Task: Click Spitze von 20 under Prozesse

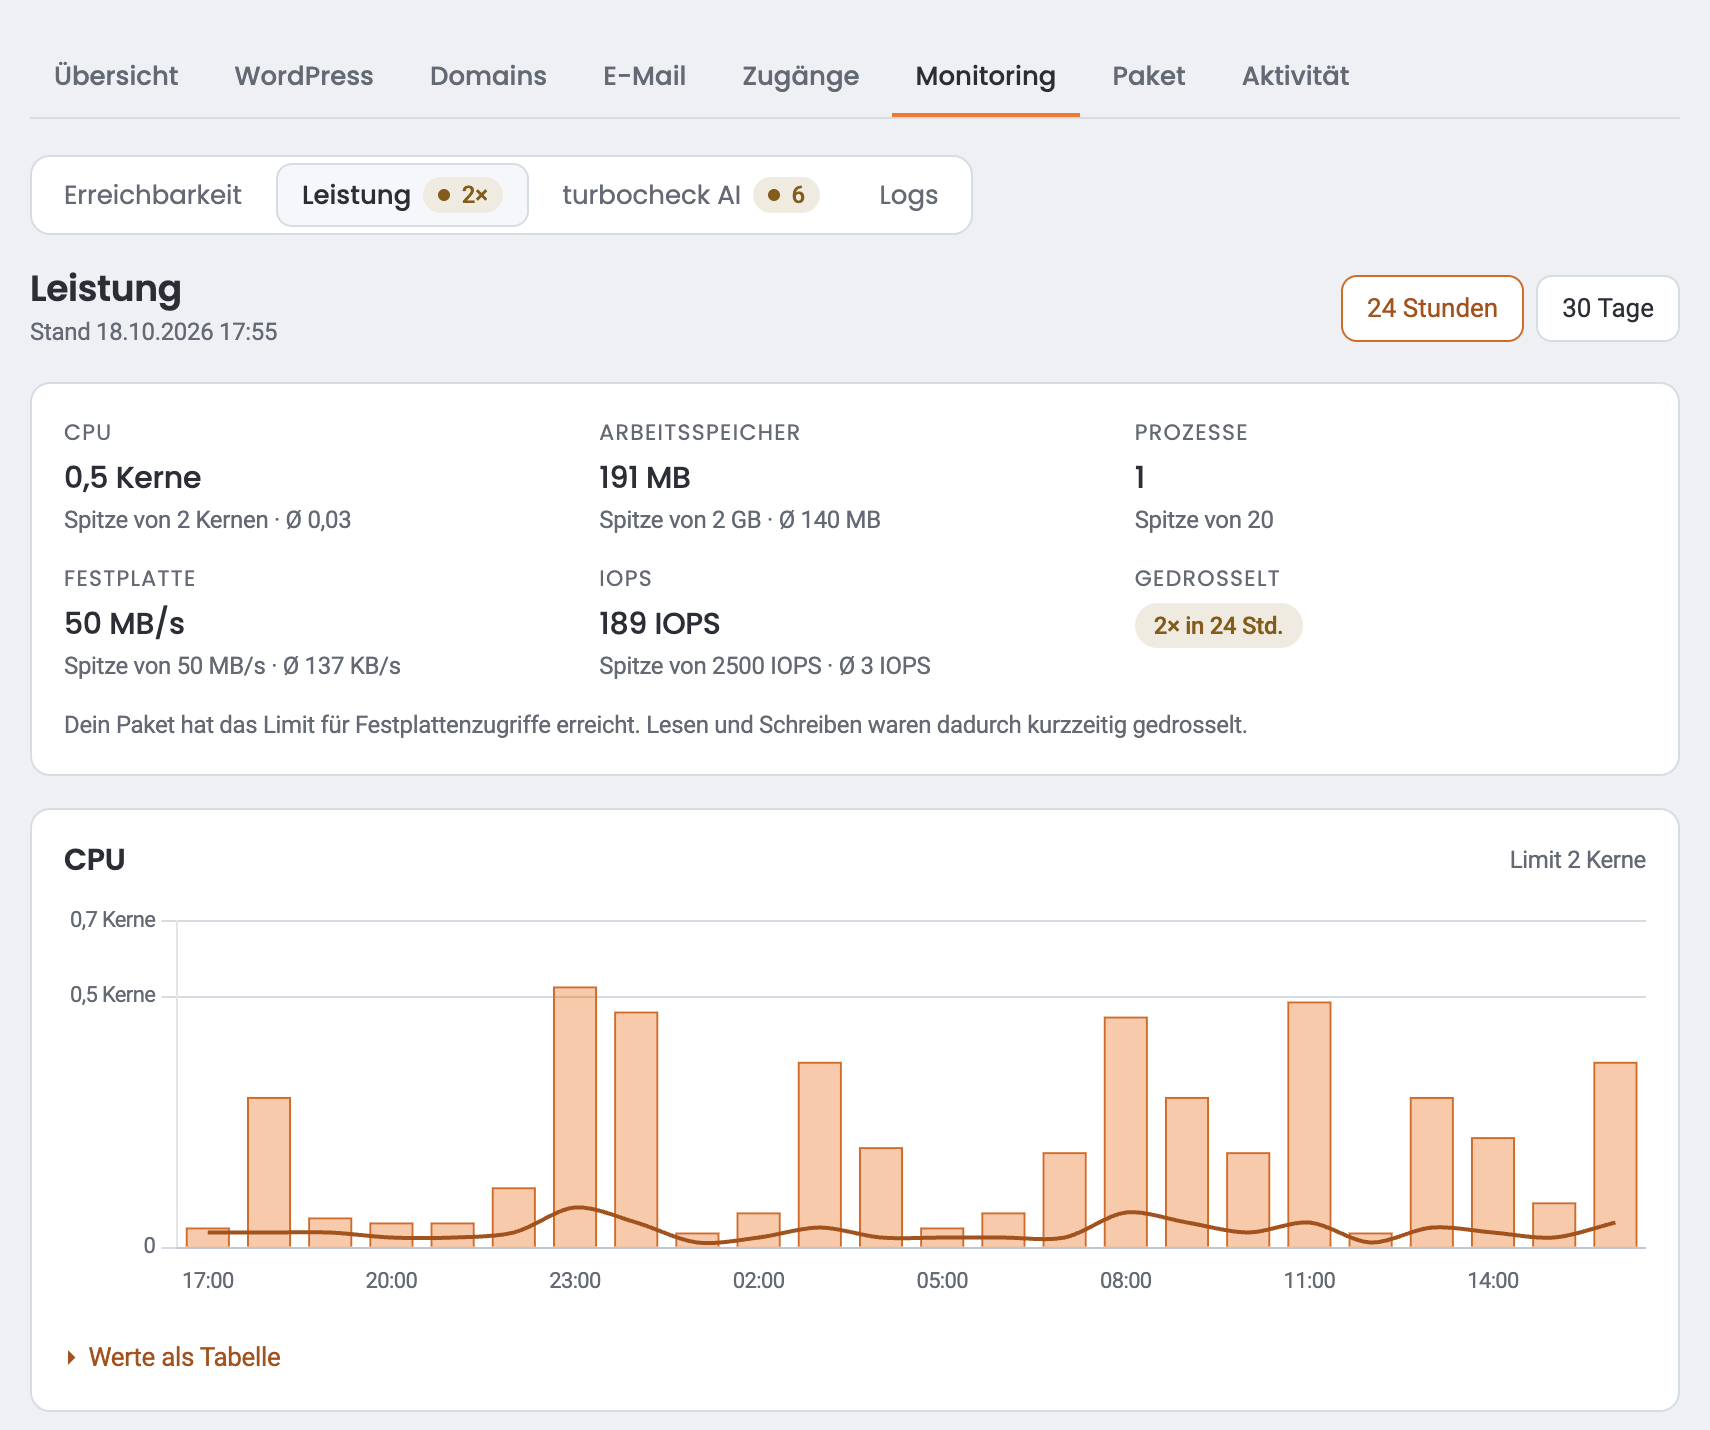Action: (1204, 520)
